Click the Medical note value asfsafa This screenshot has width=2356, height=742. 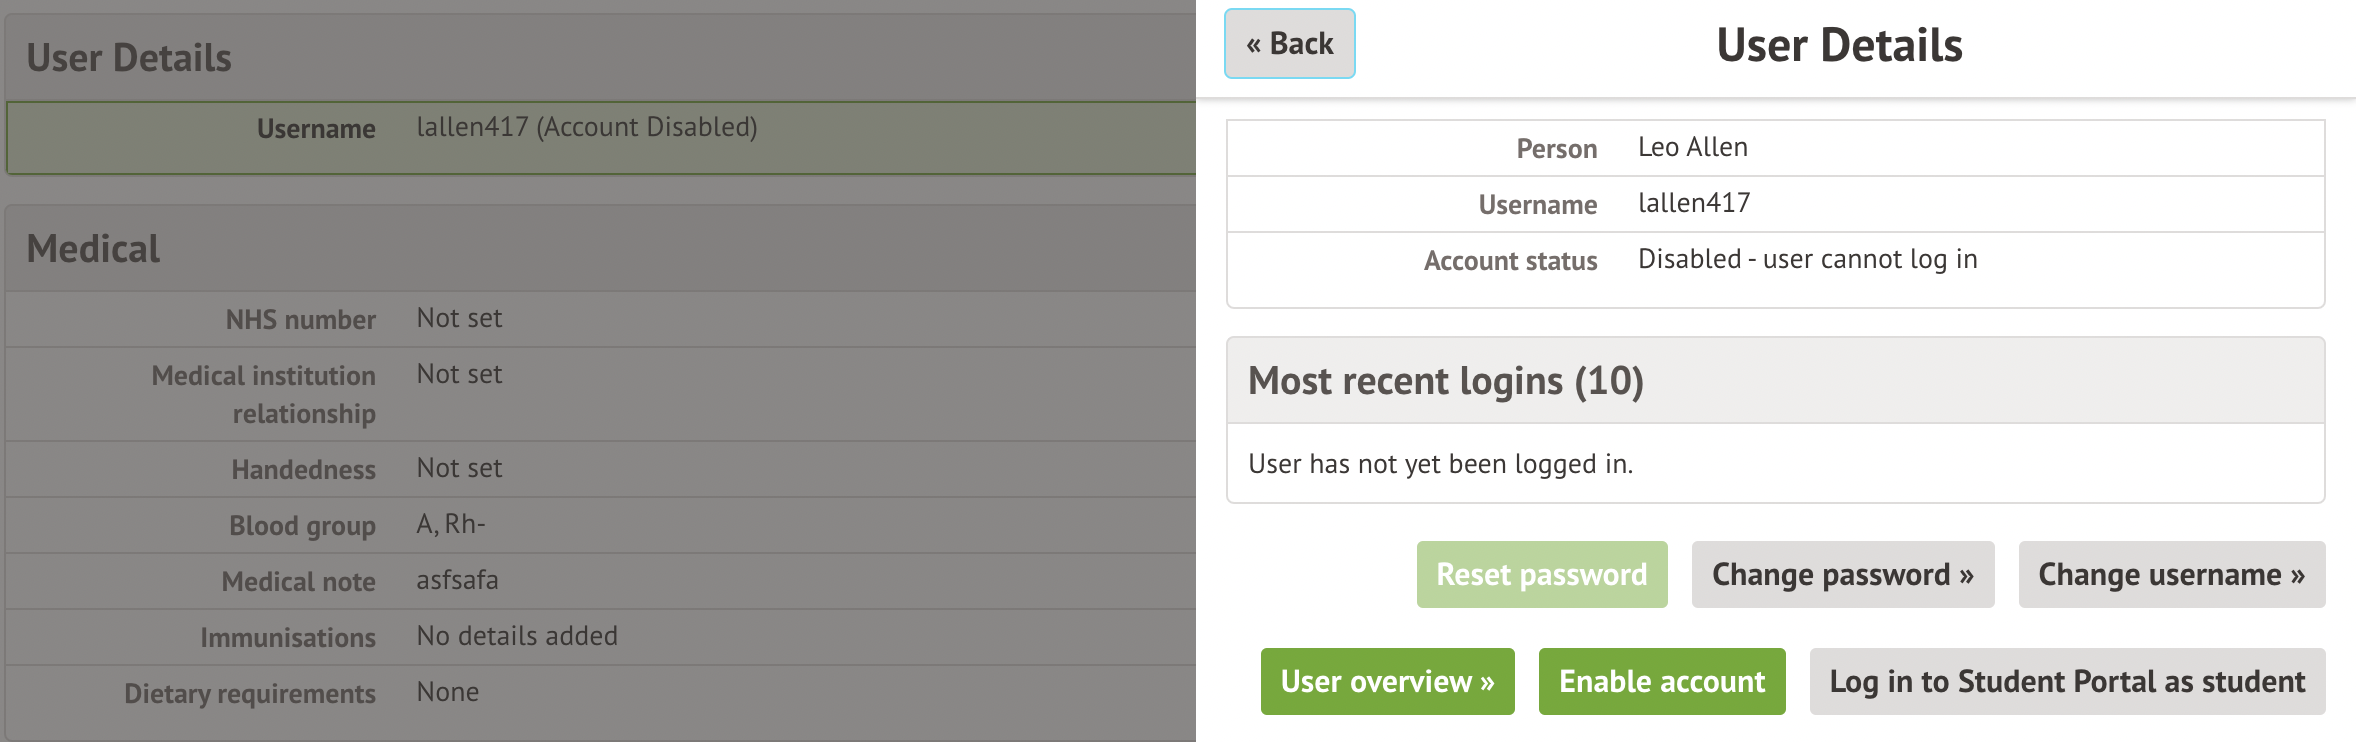[x=457, y=581]
